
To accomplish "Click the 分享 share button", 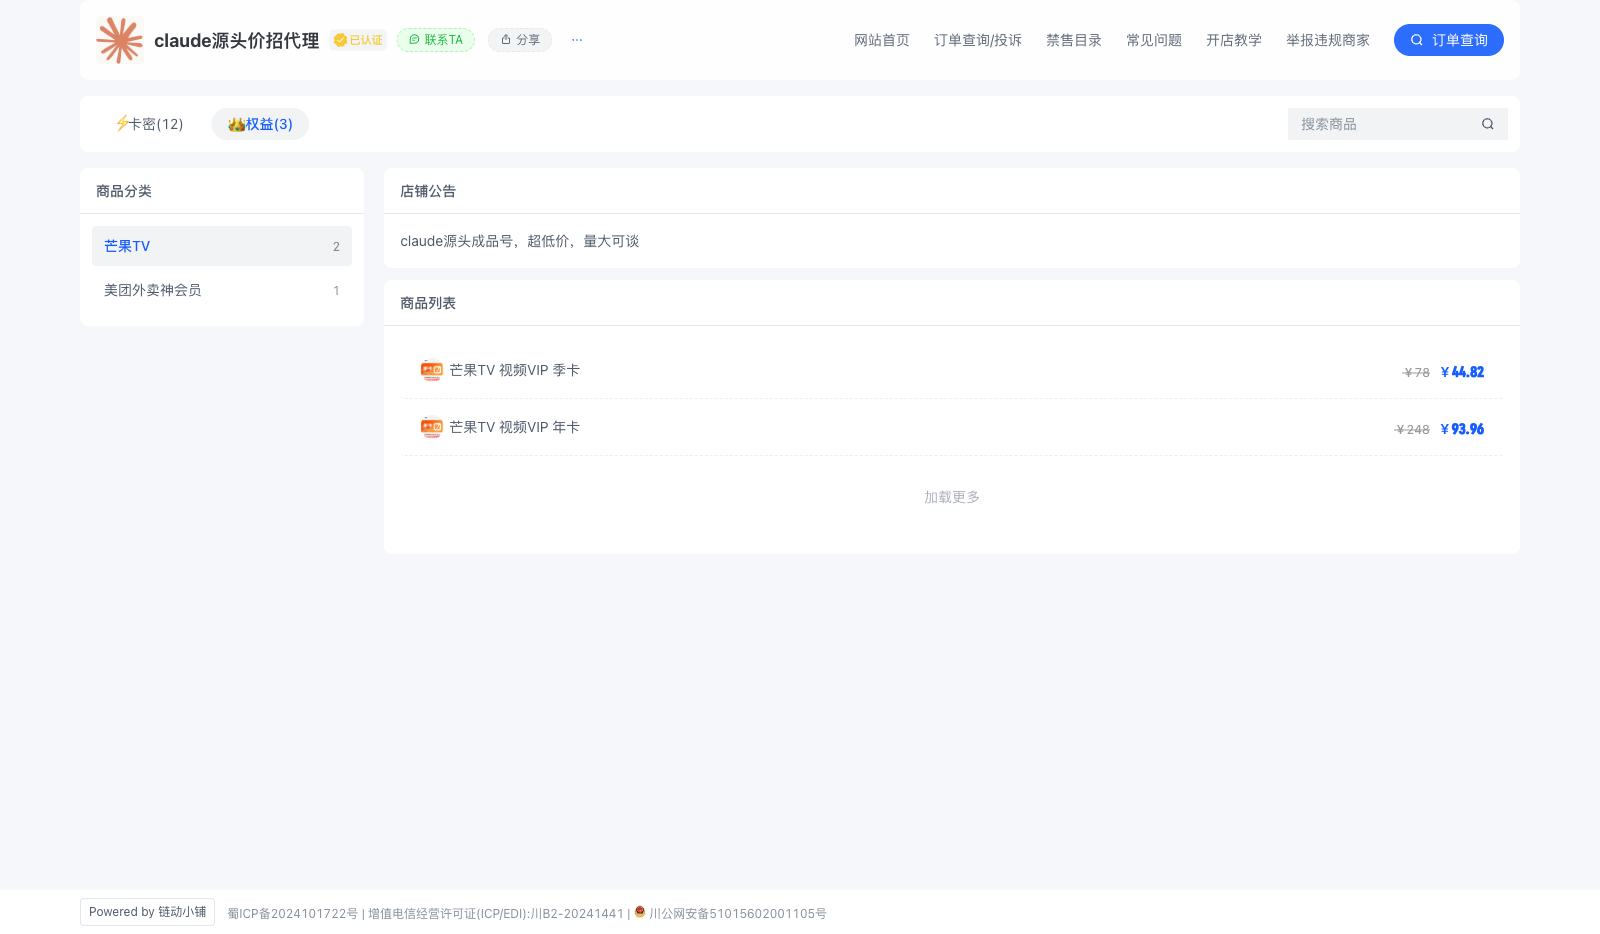I will (x=520, y=40).
